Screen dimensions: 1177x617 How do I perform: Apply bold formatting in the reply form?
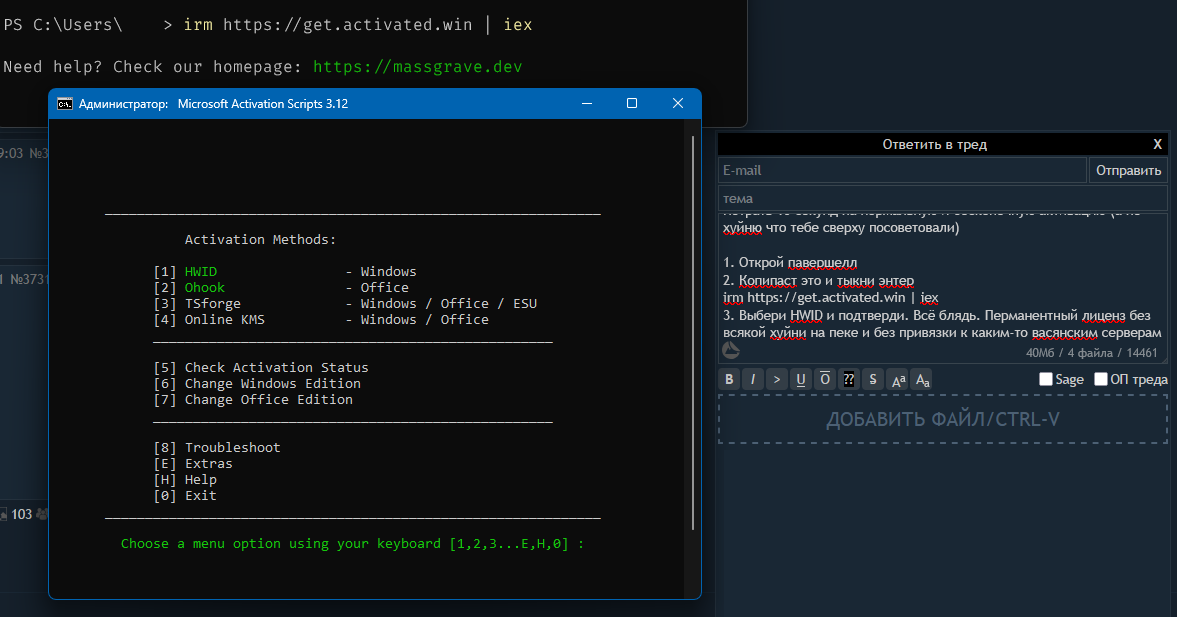[x=729, y=379]
